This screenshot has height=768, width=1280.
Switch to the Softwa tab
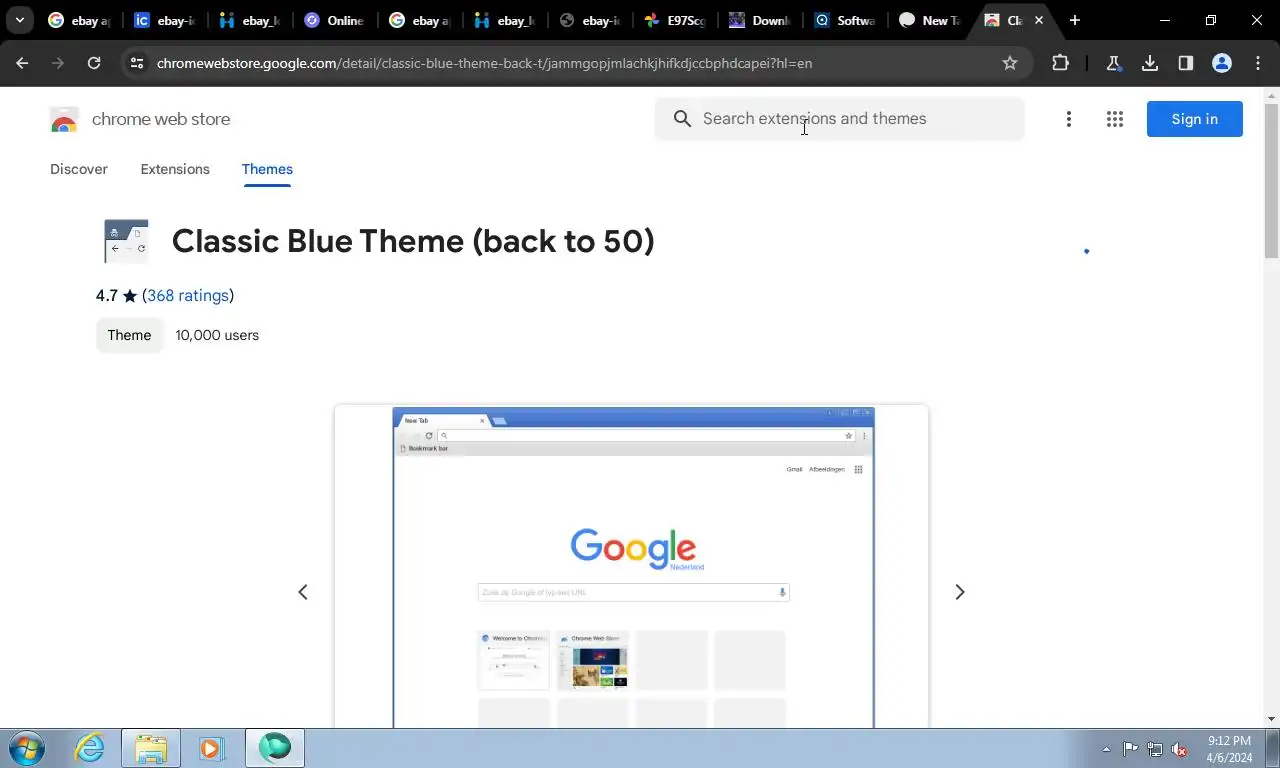[845, 20]
